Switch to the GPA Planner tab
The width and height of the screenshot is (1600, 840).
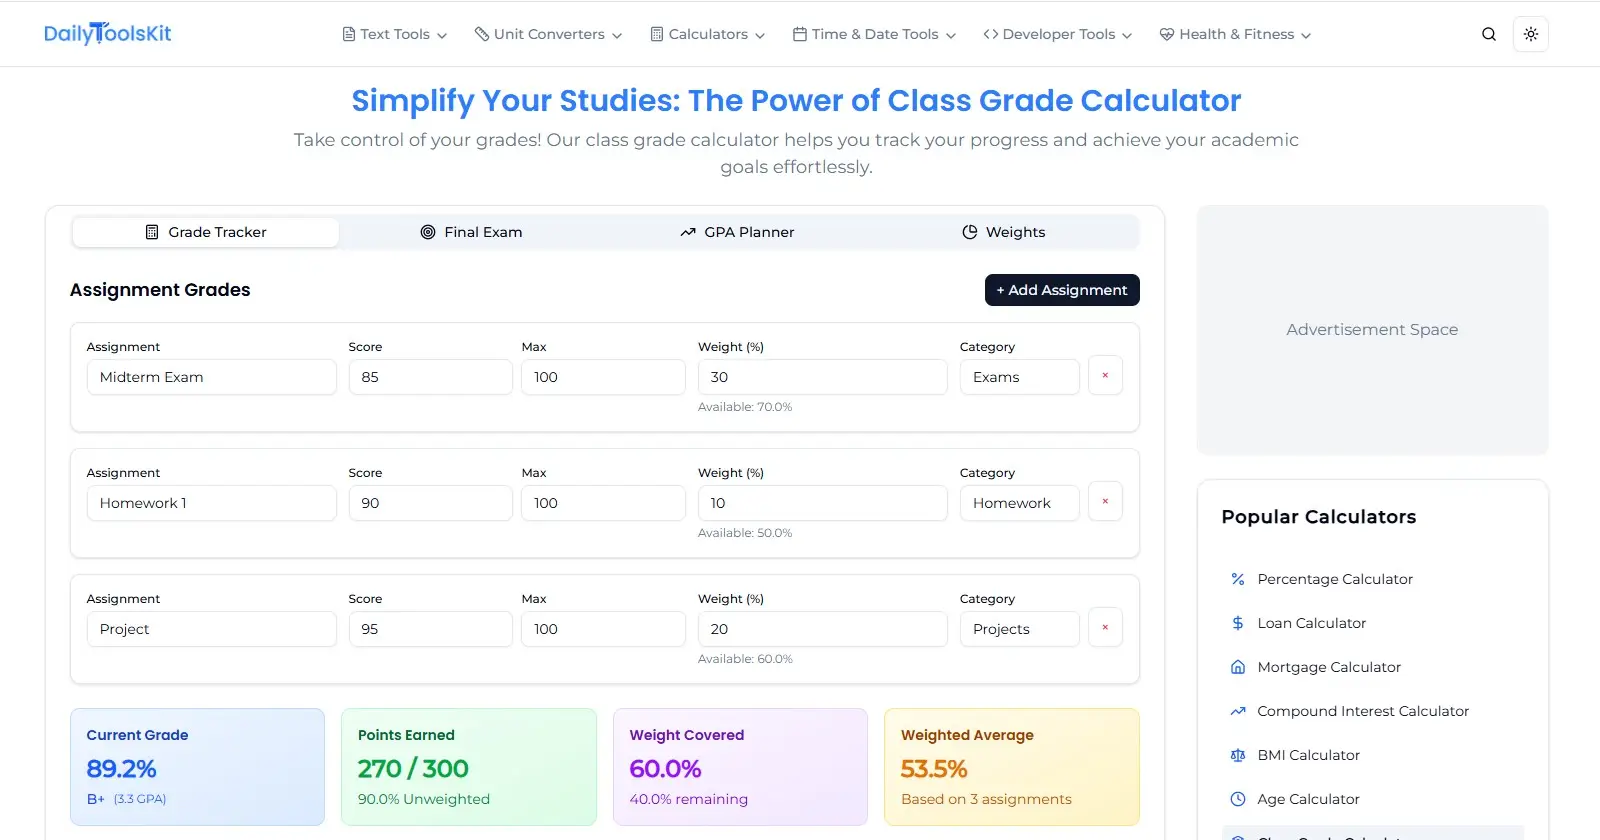pyautogui.click(x=737, y=232)
